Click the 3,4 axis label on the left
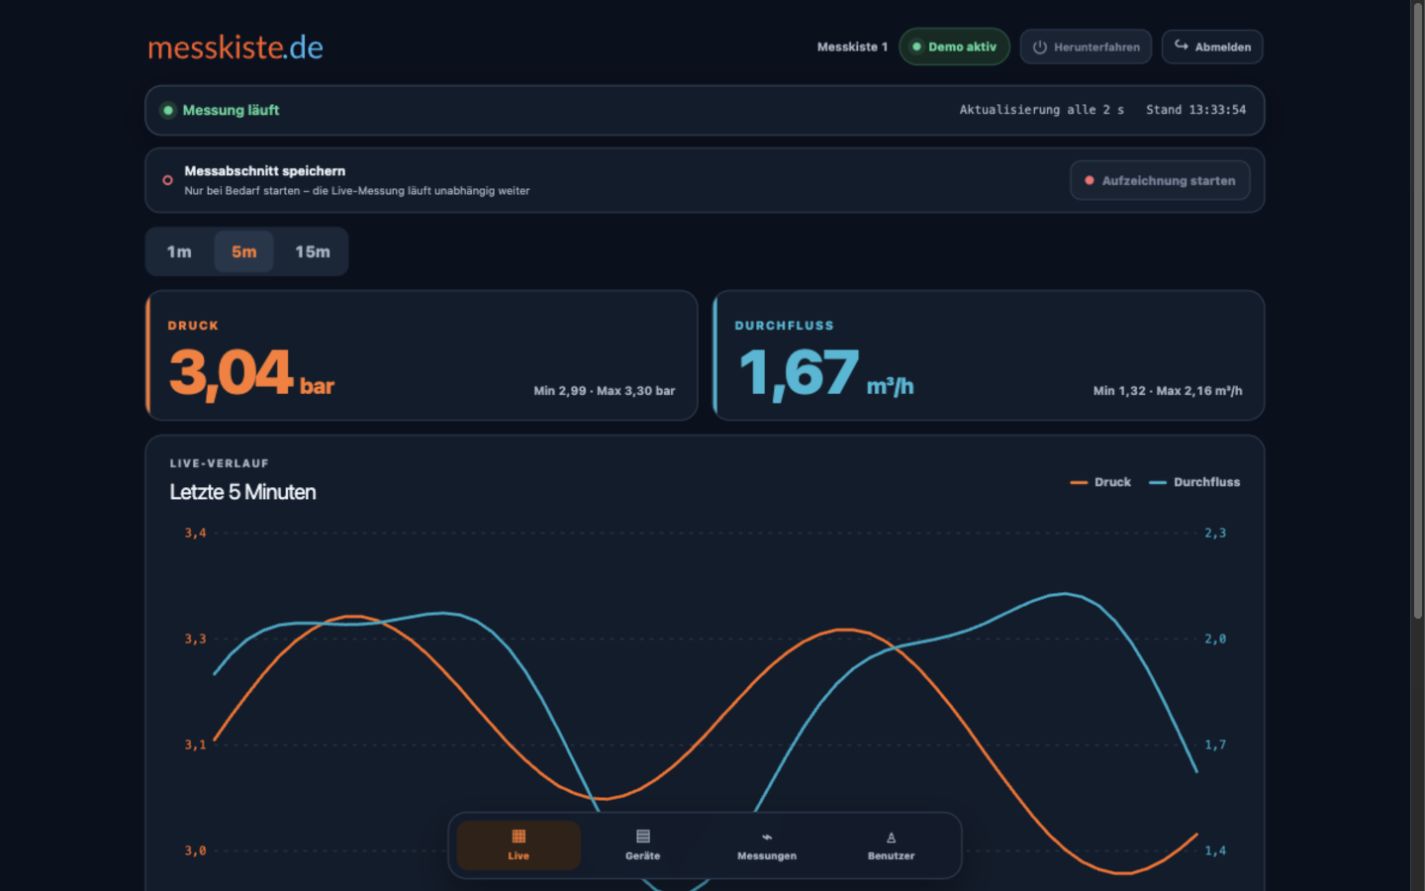Viewport: 1425px width, 891px height. tap(195, 533)
